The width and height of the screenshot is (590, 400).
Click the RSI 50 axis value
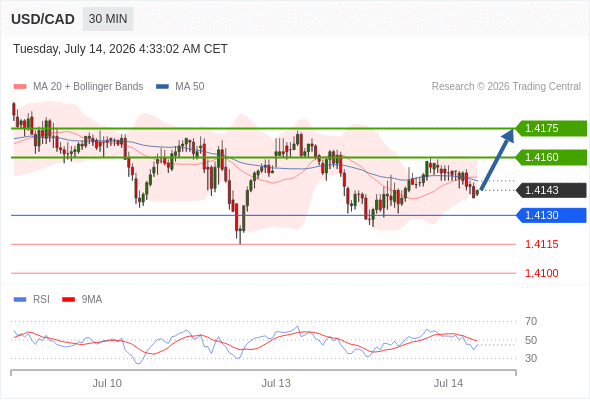coord(531,340)
